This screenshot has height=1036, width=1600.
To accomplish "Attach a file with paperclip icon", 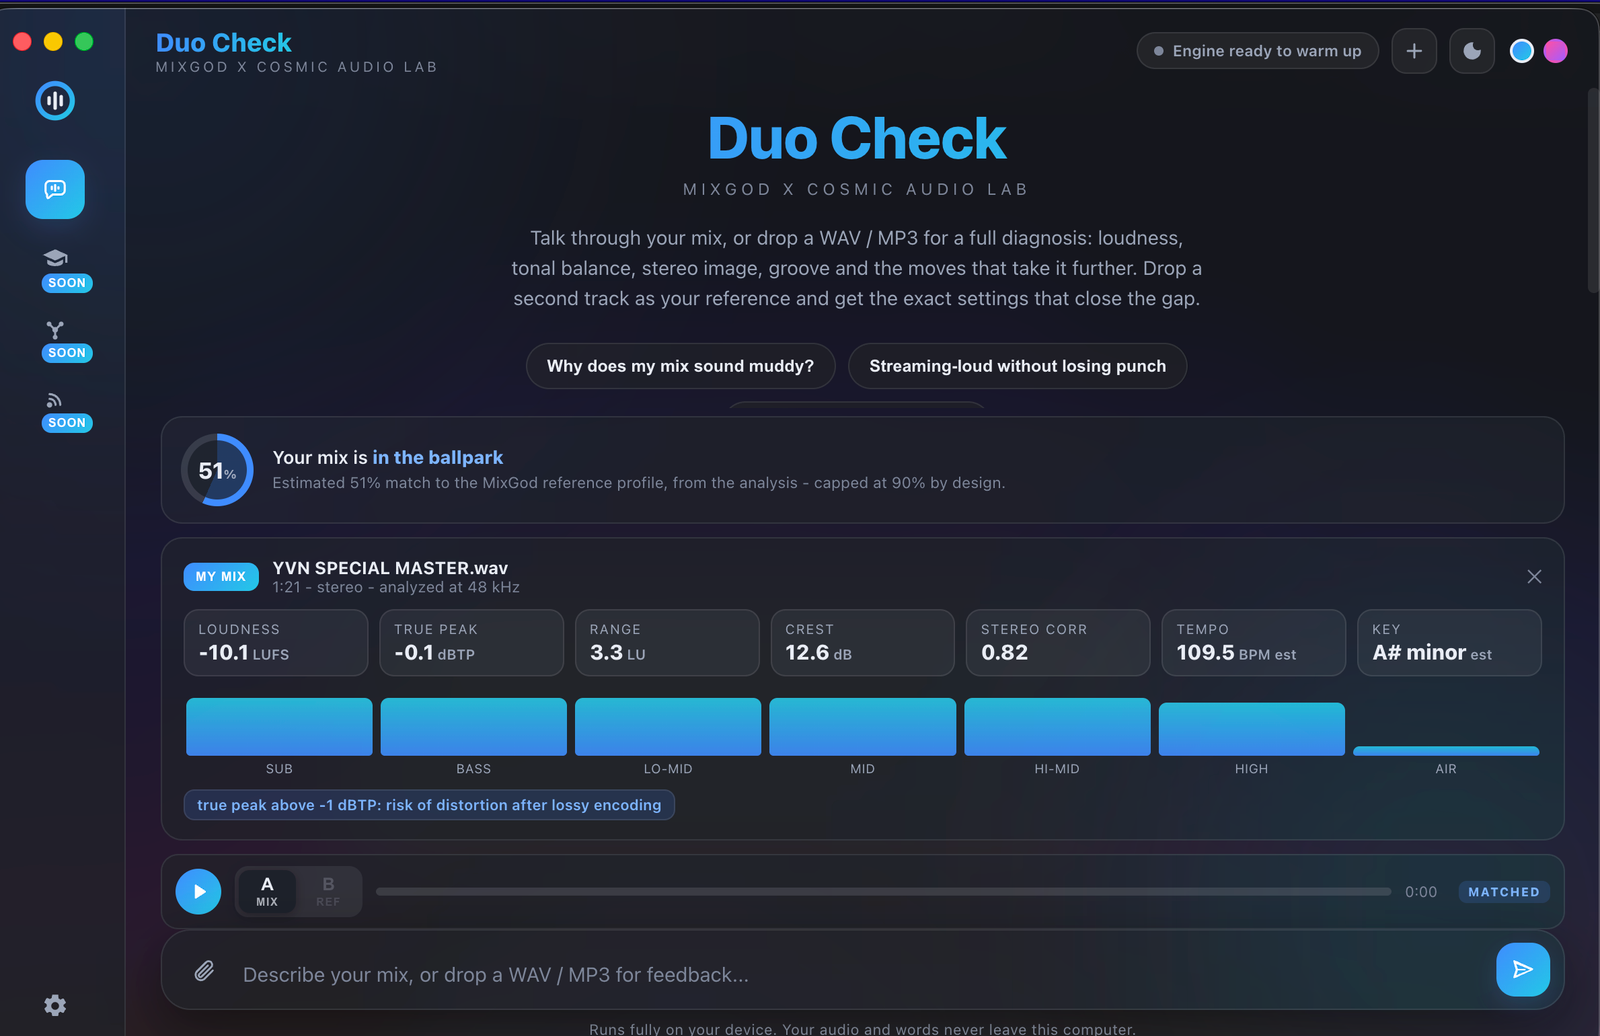I will click(x=204, y=971).
